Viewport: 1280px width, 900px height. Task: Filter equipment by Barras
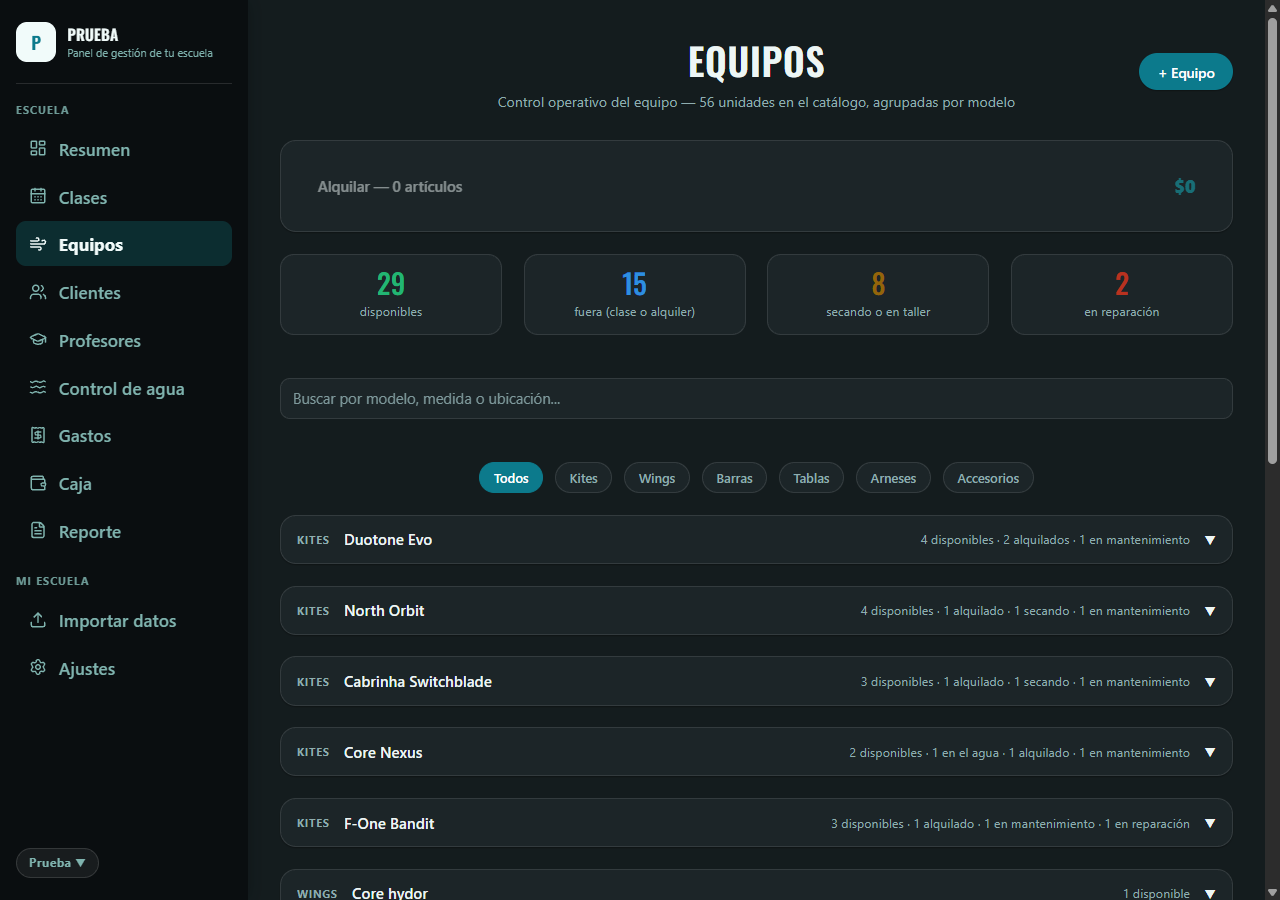pos(734,478)
